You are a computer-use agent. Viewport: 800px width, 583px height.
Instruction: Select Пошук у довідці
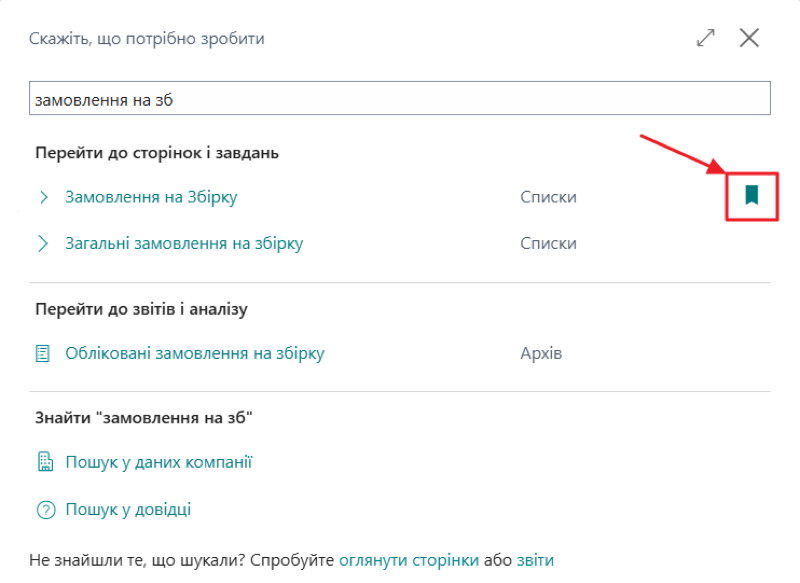128,510
